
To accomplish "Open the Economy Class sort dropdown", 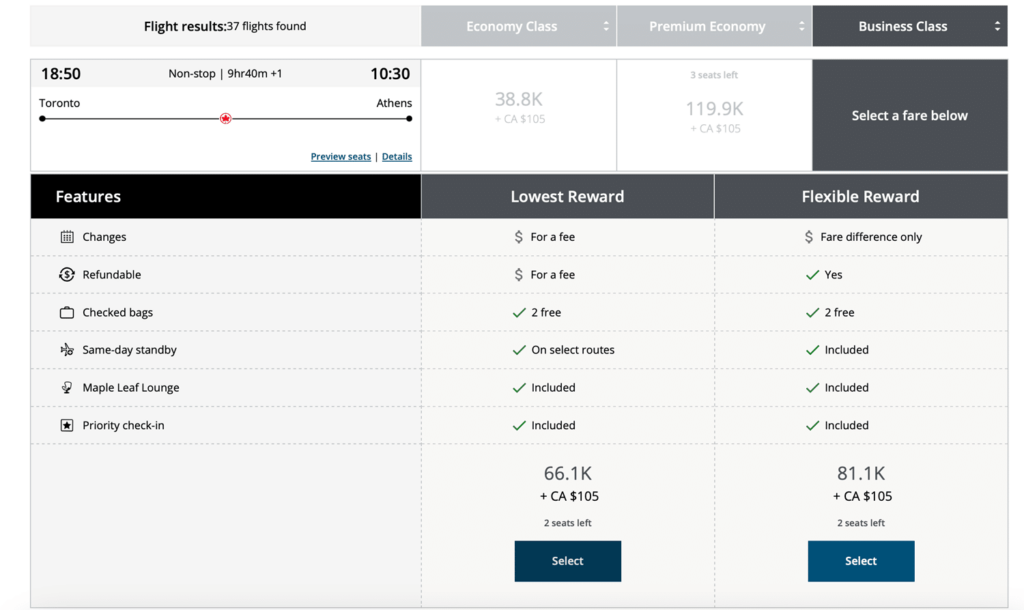I will (x=607, y=26).
